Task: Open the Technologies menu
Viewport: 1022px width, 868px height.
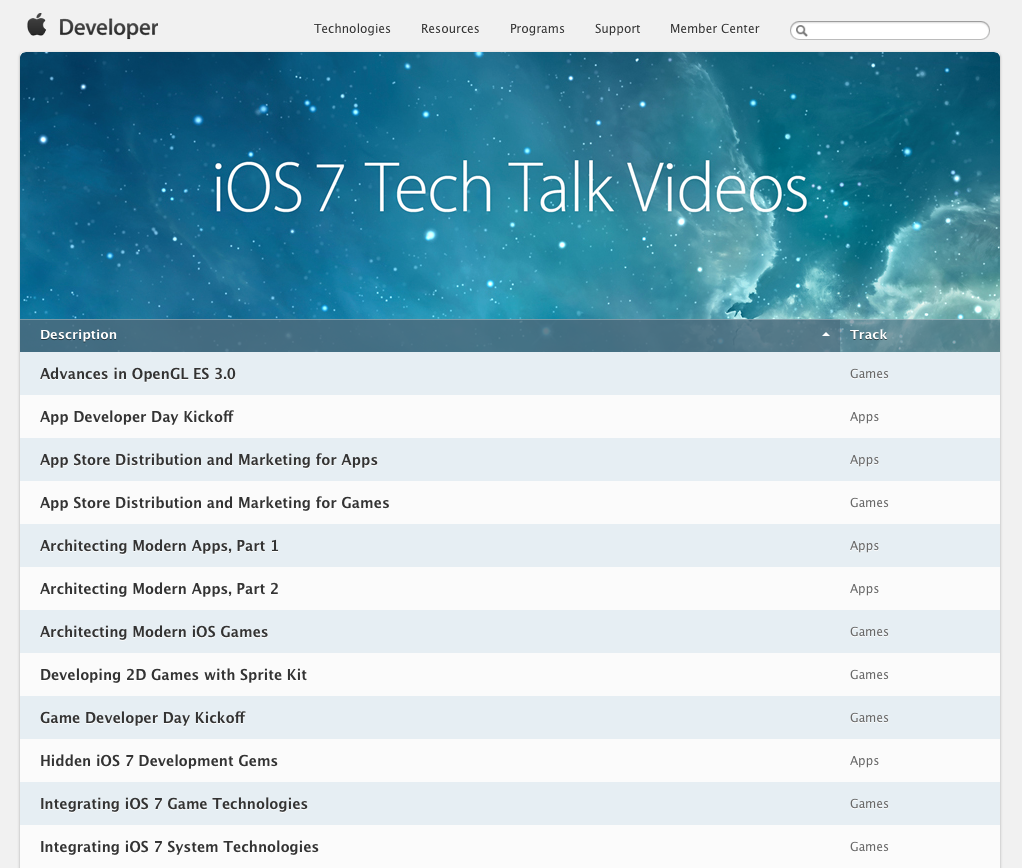Action: coord(352,29)
